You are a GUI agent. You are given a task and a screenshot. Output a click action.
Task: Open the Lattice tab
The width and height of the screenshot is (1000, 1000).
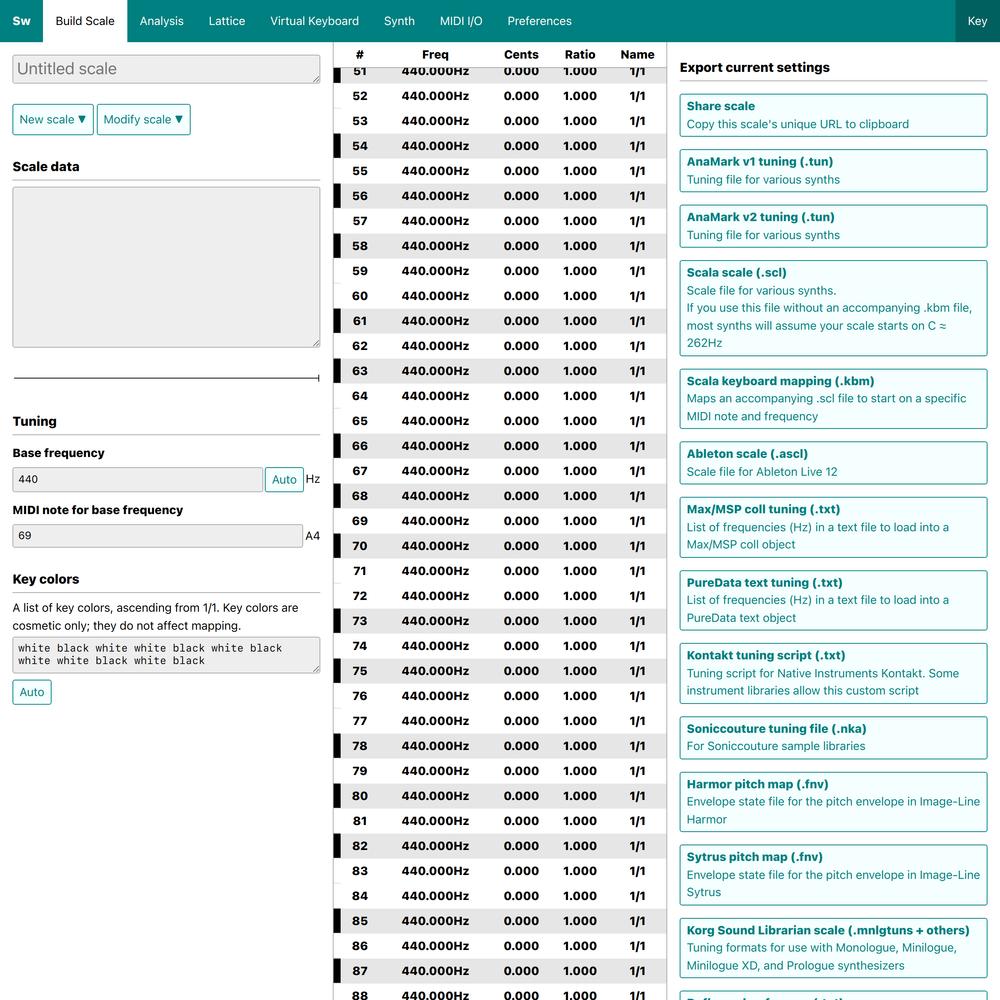(x=227, y=21)
